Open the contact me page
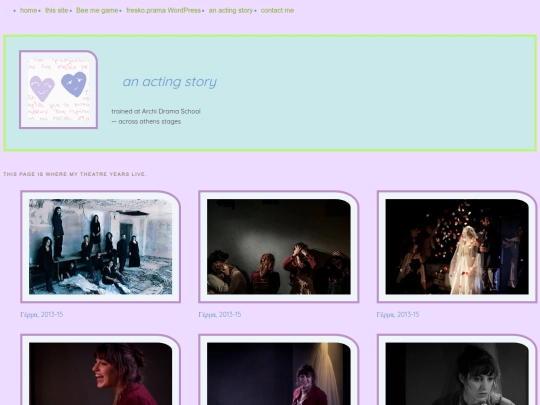This screenshot has width=540, height=405. pos(277,10)
